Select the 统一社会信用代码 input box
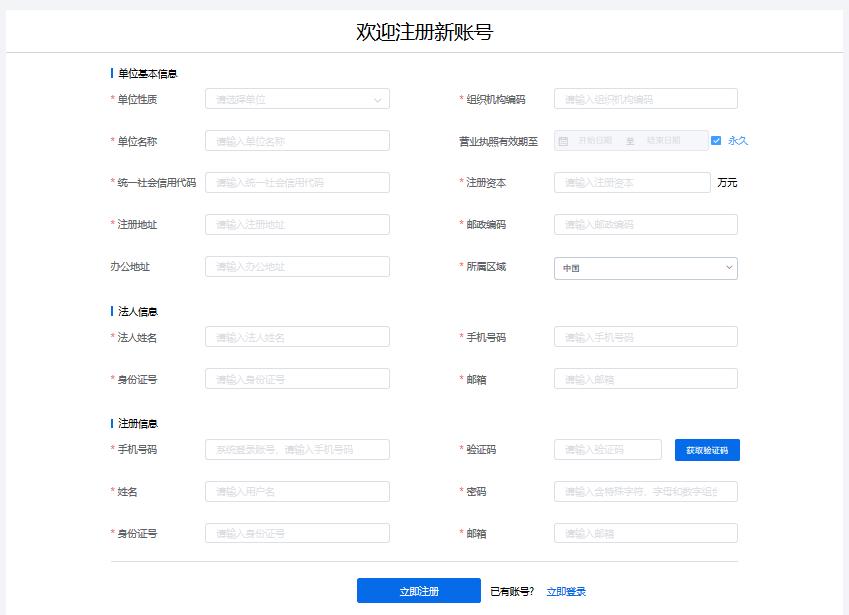849x615 pixels. tap(297, 182)
